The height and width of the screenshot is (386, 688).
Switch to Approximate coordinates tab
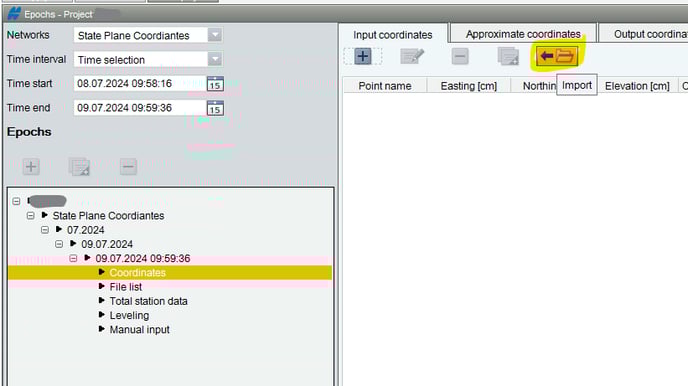click(523, 34)
